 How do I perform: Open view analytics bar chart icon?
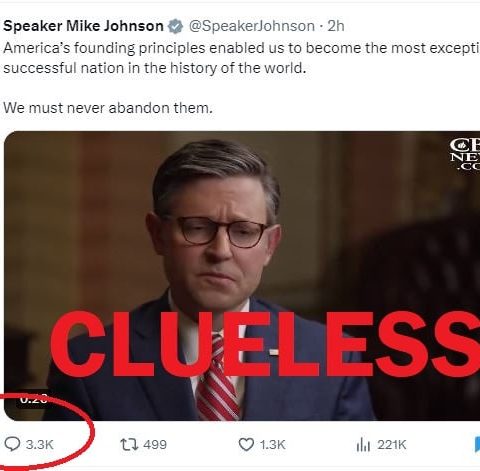[363, 445]
